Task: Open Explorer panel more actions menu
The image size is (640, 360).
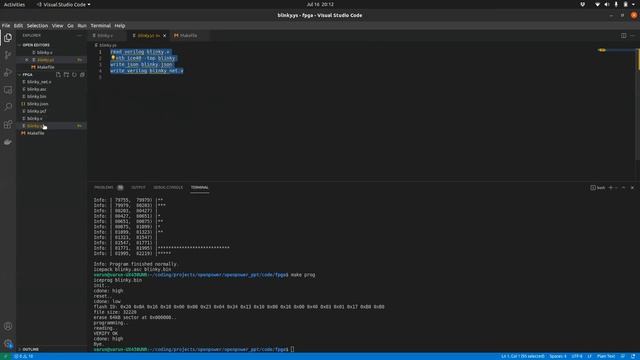Action: (x=80, y=36)
